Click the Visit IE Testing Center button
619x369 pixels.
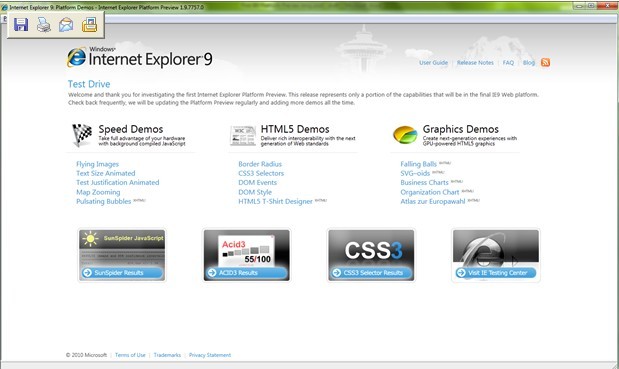click(496, 273)
